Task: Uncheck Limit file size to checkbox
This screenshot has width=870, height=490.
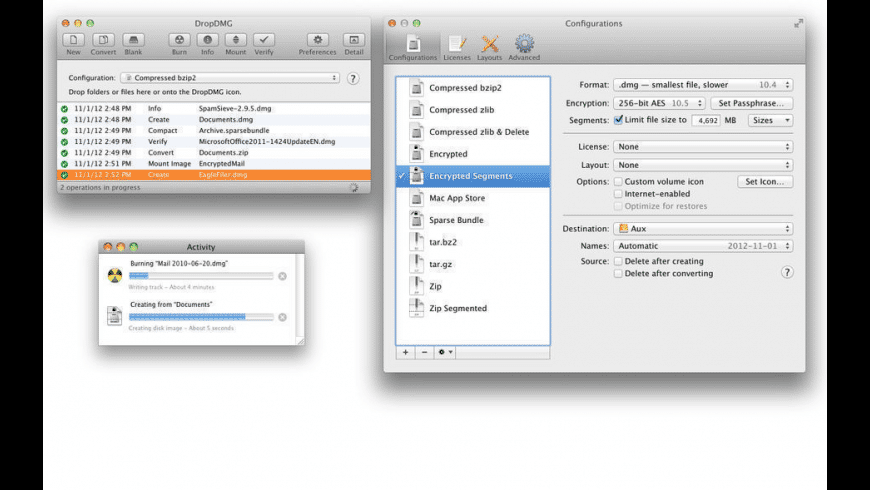Action: 618,120
